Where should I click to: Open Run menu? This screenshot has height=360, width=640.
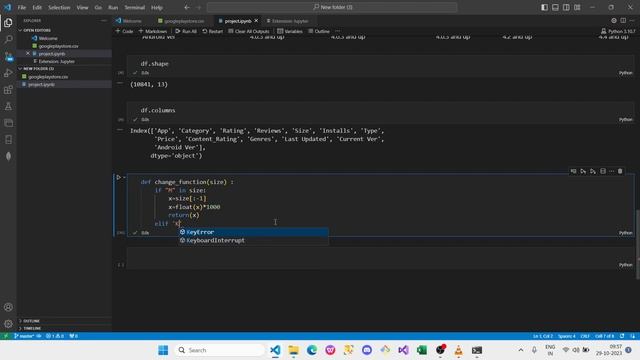113,7
